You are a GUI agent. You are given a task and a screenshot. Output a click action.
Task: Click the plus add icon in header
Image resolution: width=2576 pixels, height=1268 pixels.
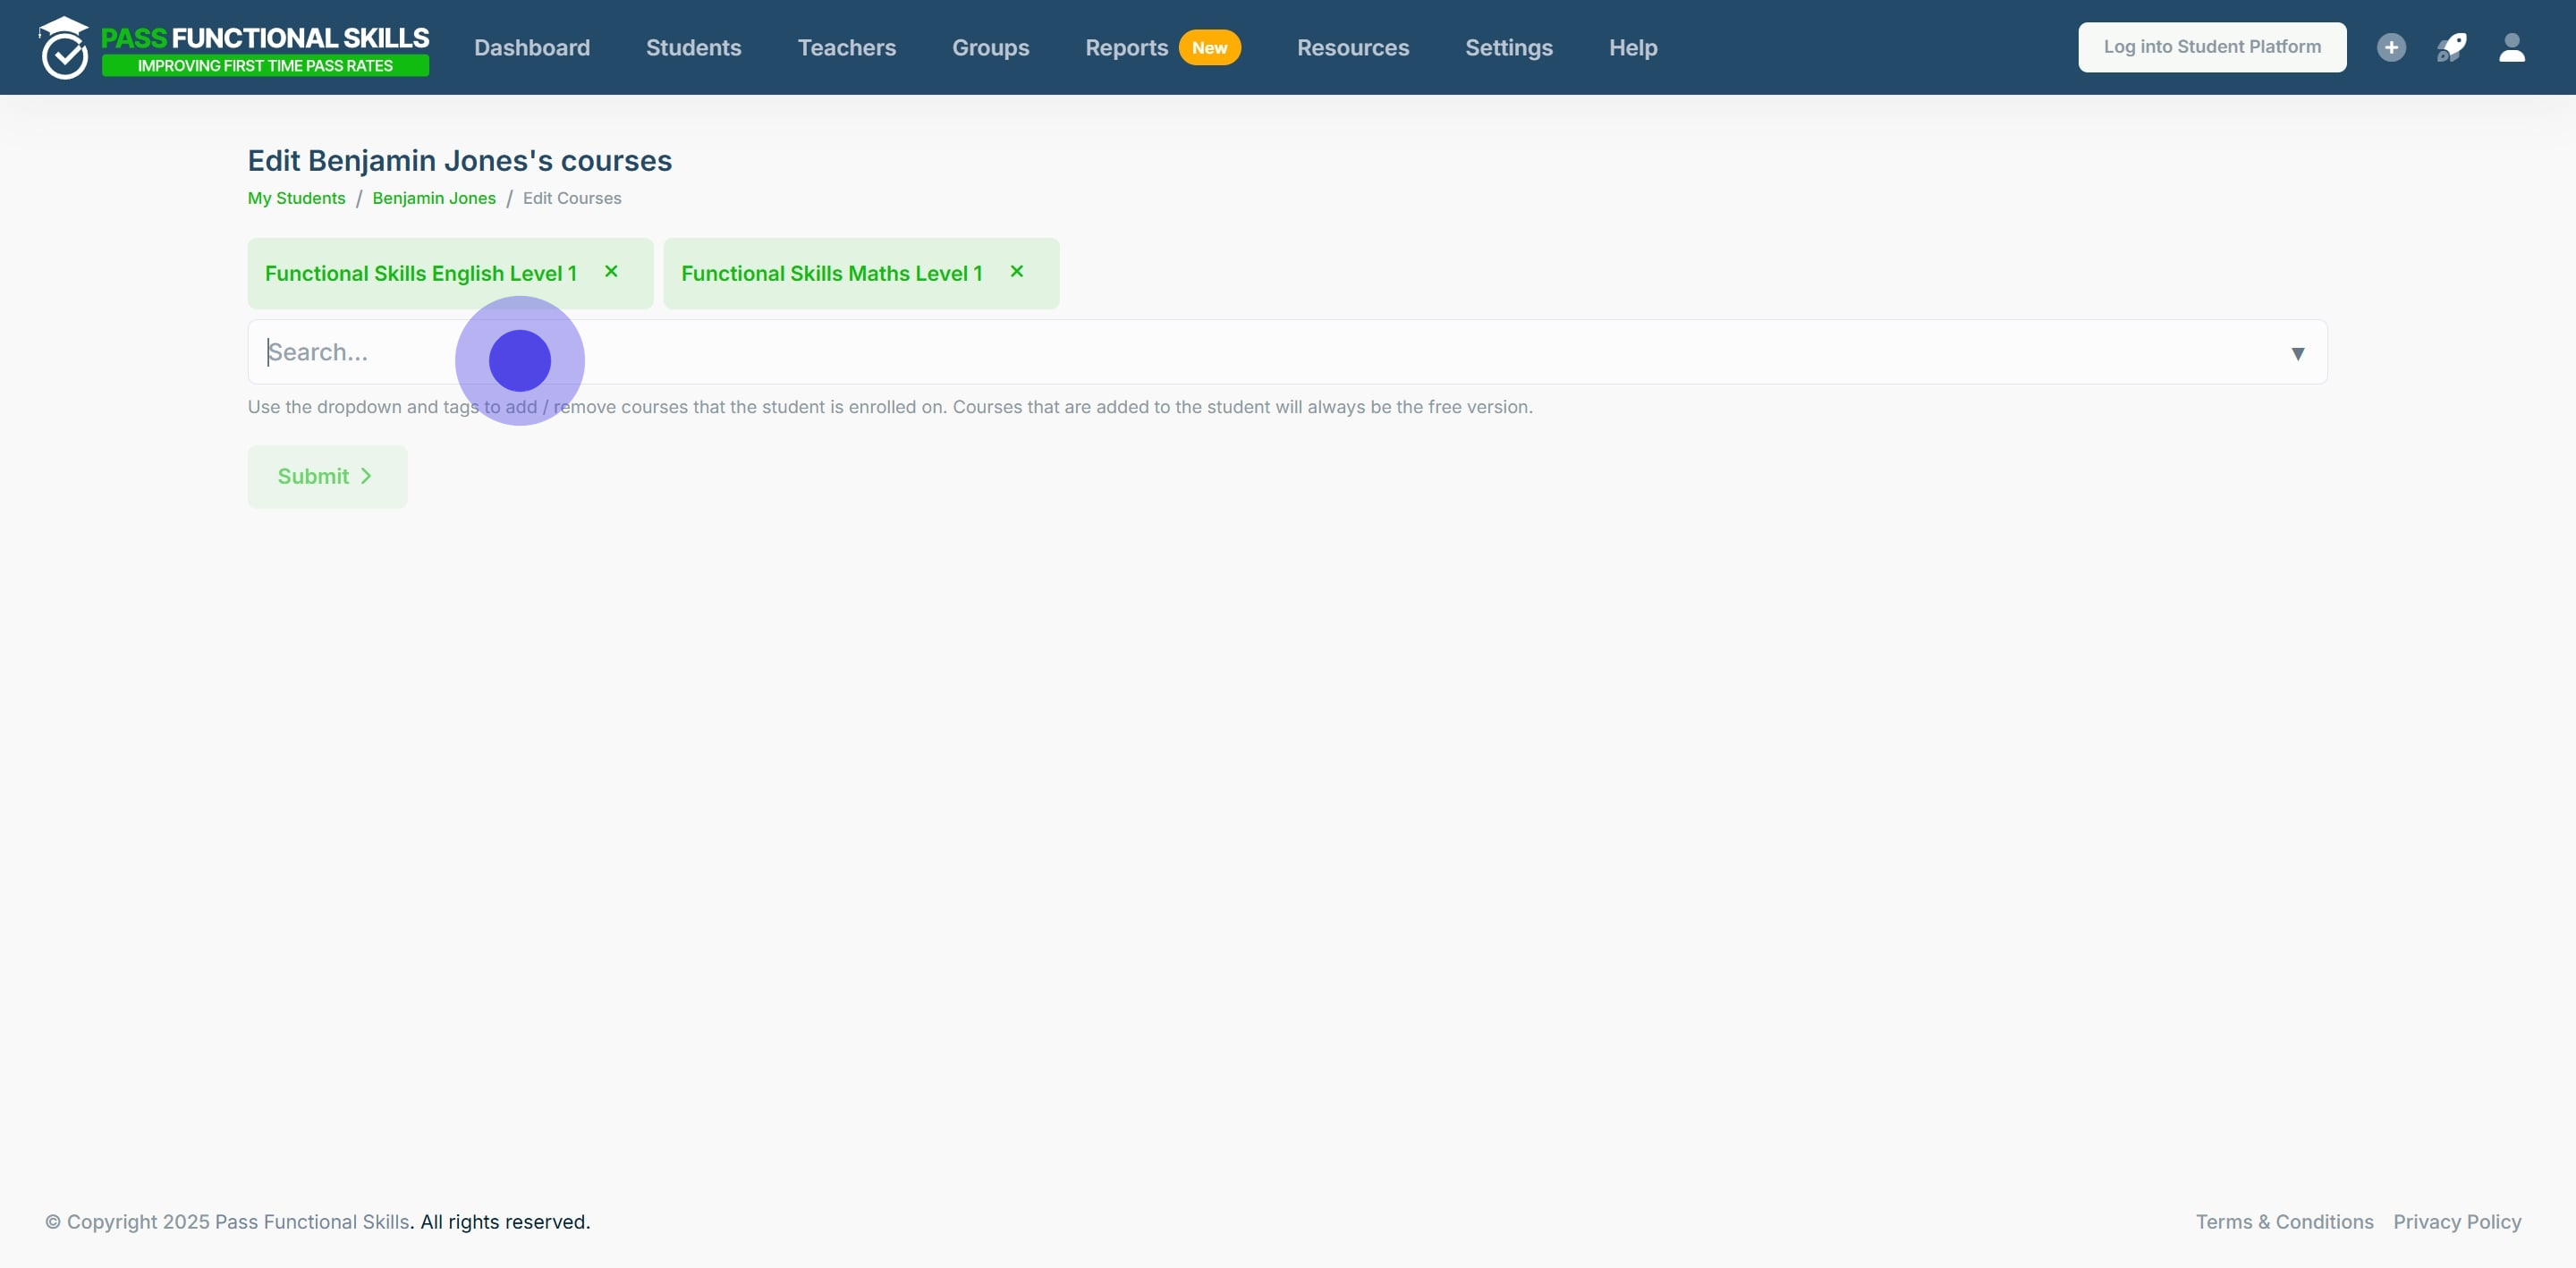click(2391, 47)
